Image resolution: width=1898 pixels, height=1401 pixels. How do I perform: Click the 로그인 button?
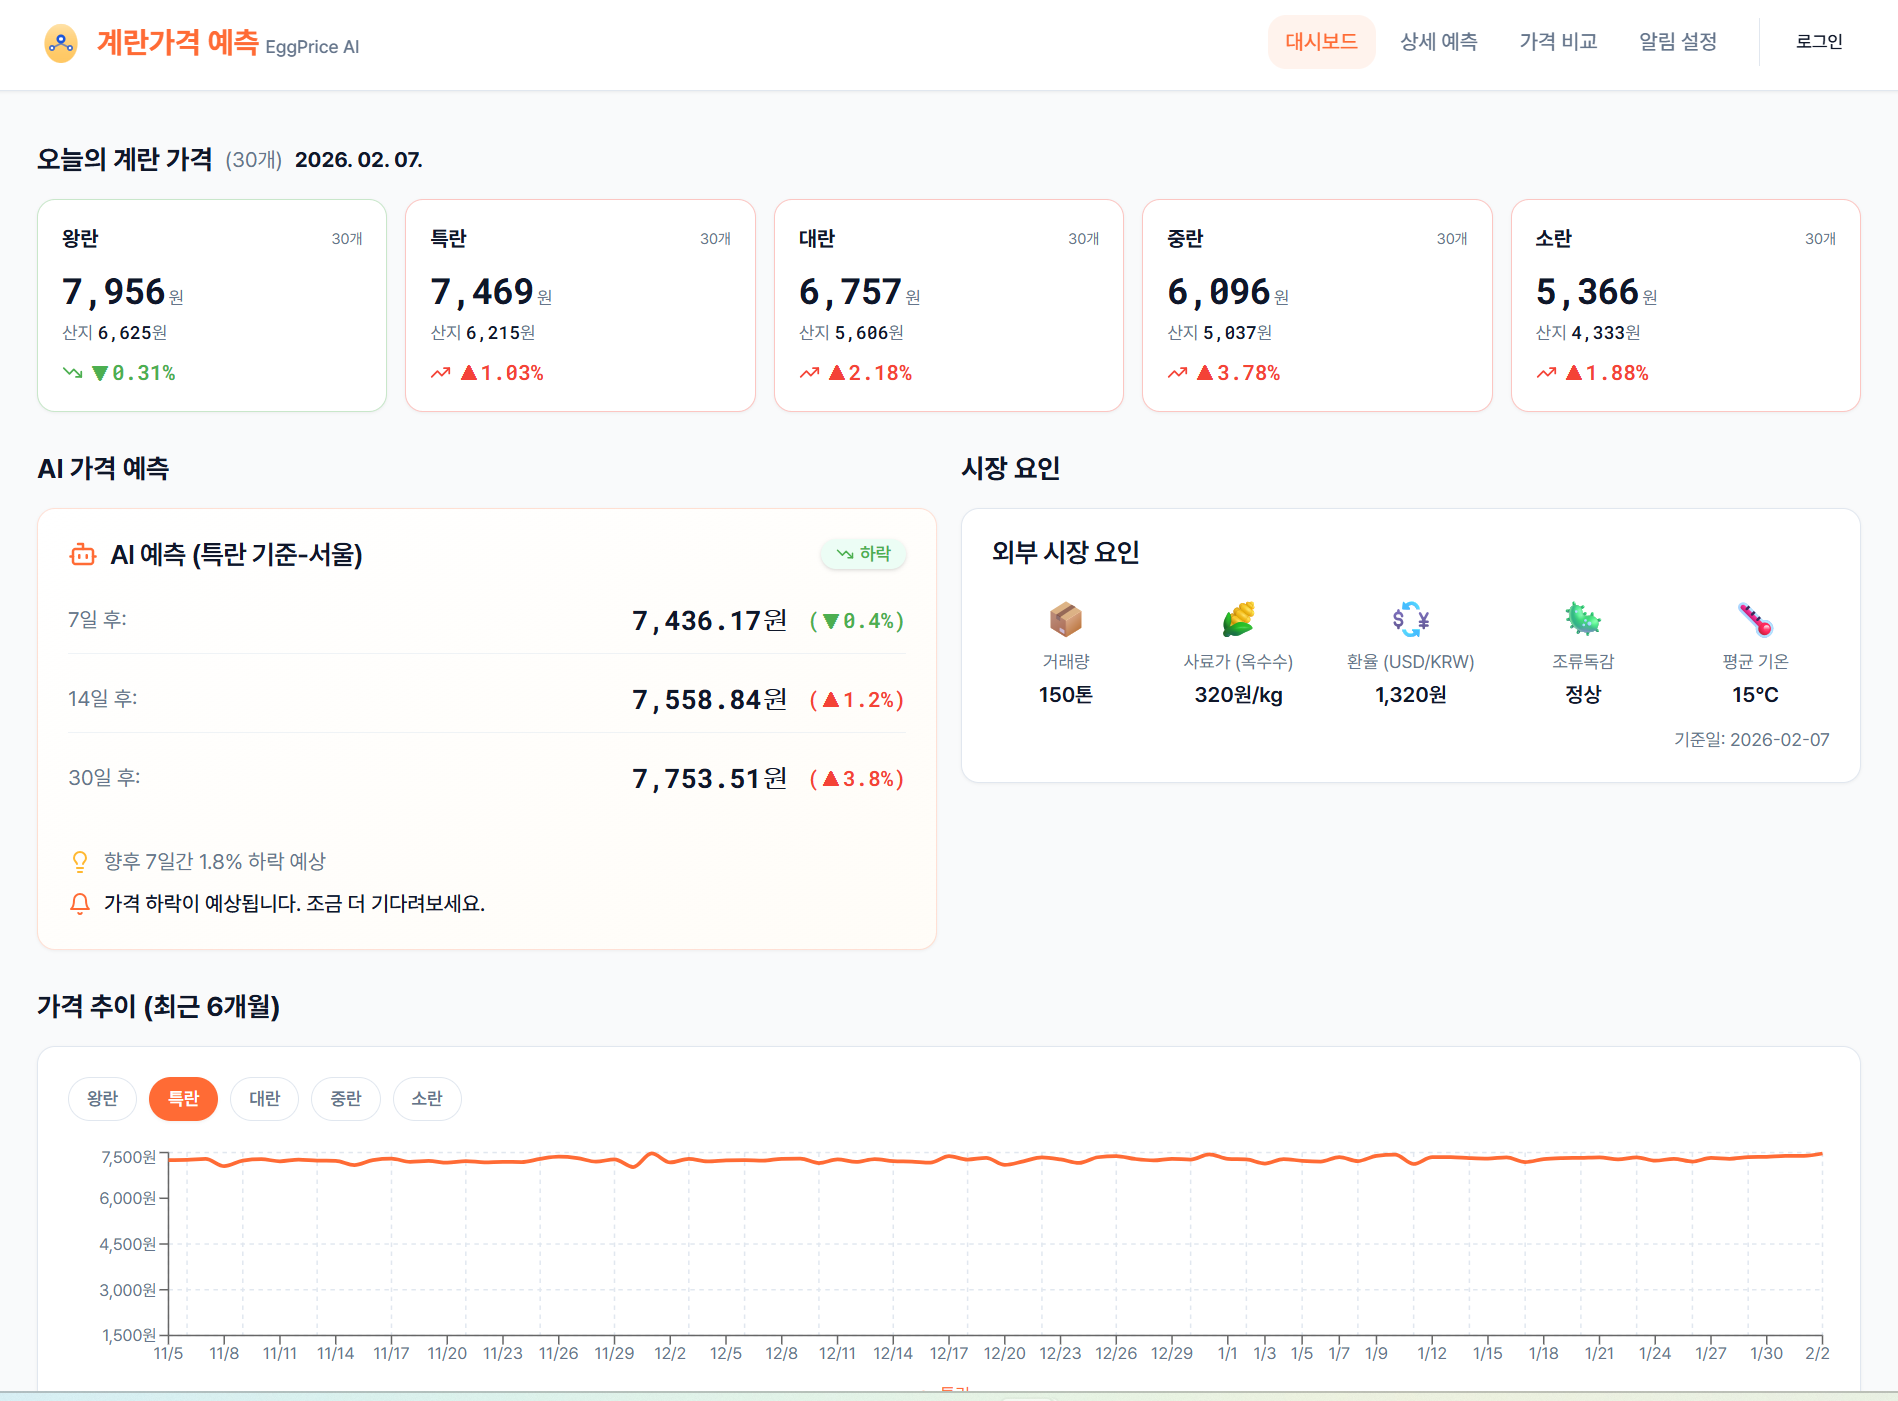tap(1818, 42)
